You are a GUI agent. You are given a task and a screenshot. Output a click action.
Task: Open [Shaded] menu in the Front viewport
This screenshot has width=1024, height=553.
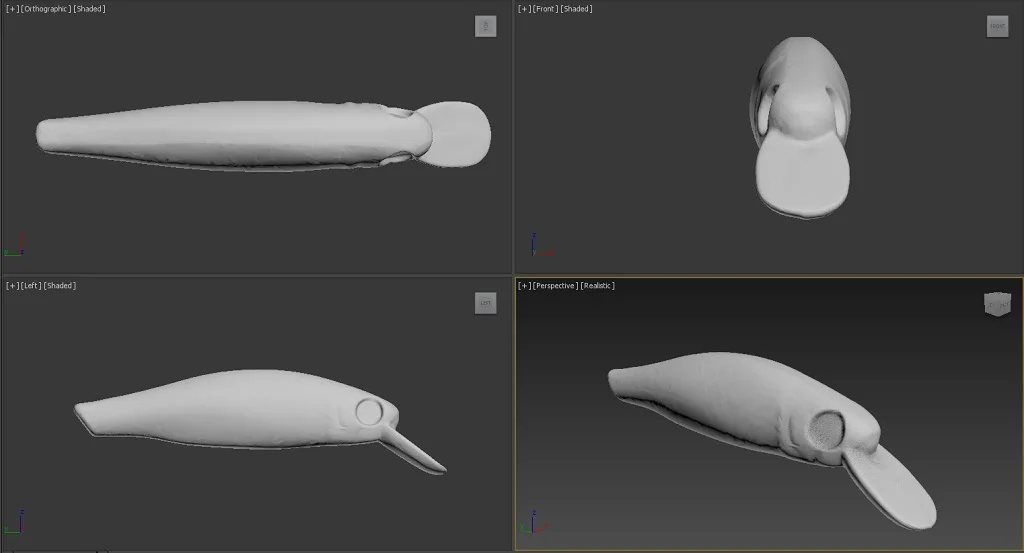(x=577, y=9)
